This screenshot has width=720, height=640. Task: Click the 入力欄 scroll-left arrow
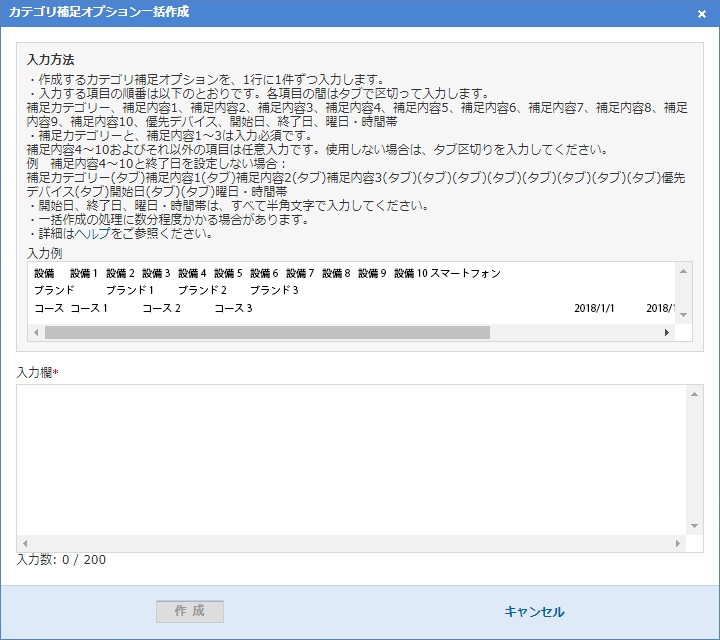point(25,544)
